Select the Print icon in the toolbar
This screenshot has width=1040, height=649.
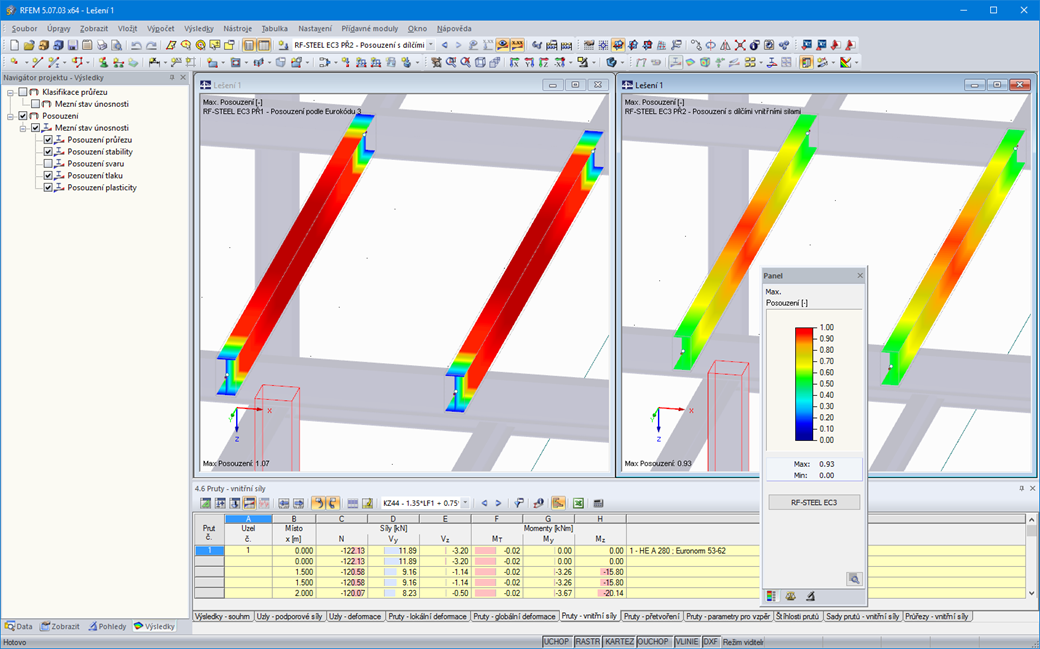(x=102, y=46)
